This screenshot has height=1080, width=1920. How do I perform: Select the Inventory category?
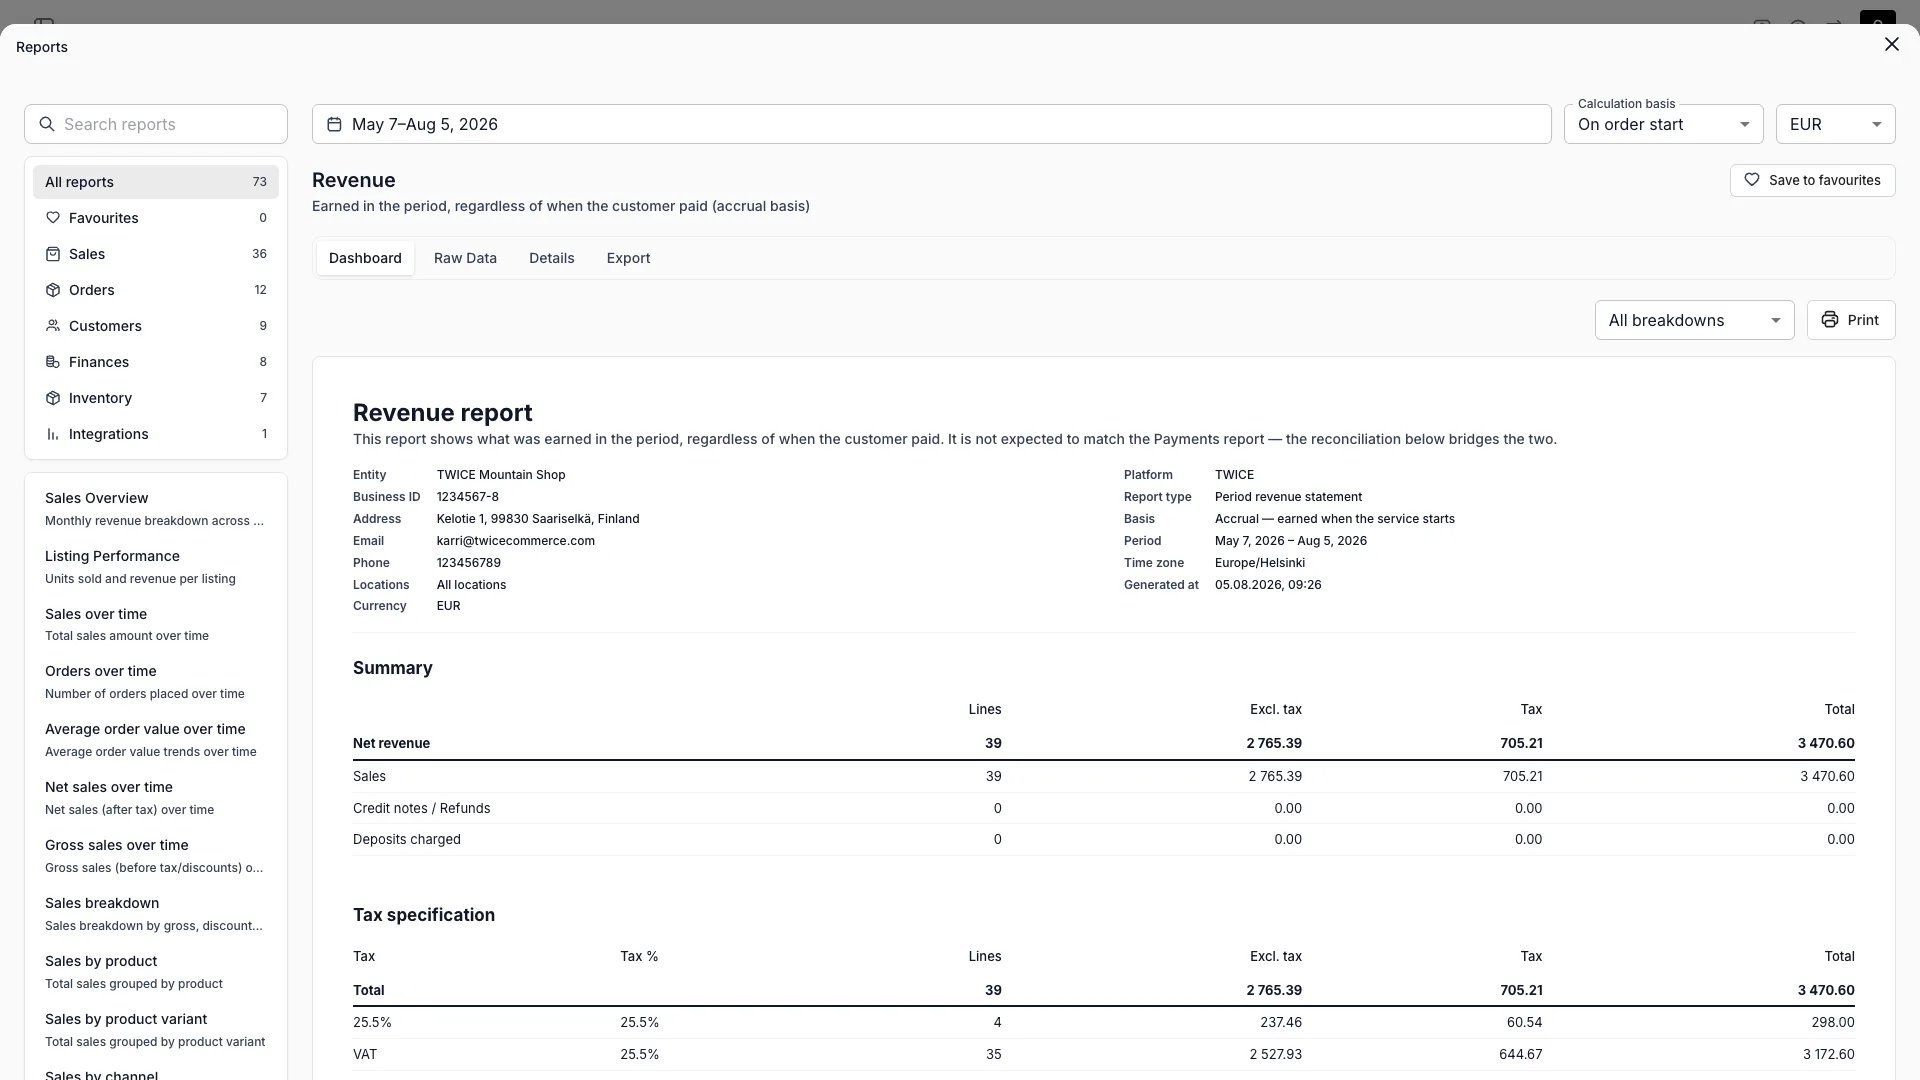click(x=156, y=398)
